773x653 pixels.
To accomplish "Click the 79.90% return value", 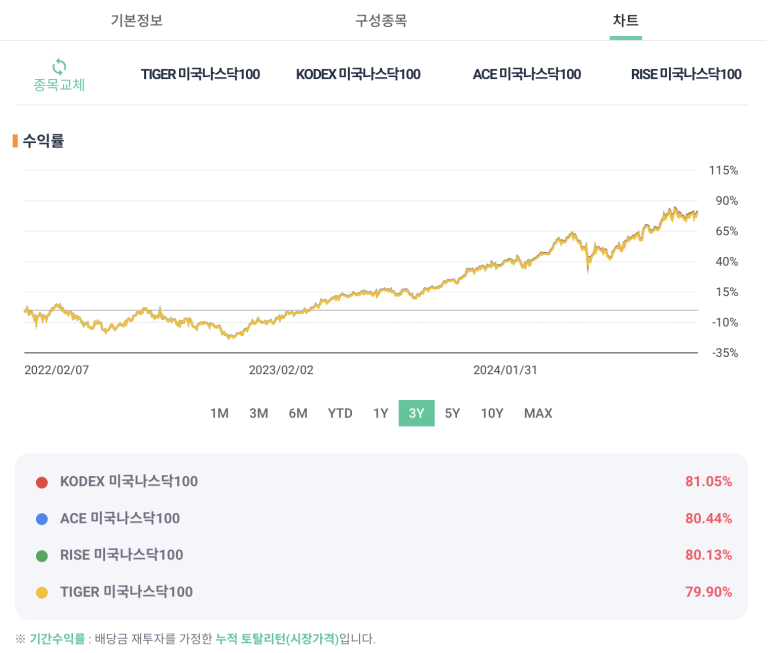I will 708,591.
